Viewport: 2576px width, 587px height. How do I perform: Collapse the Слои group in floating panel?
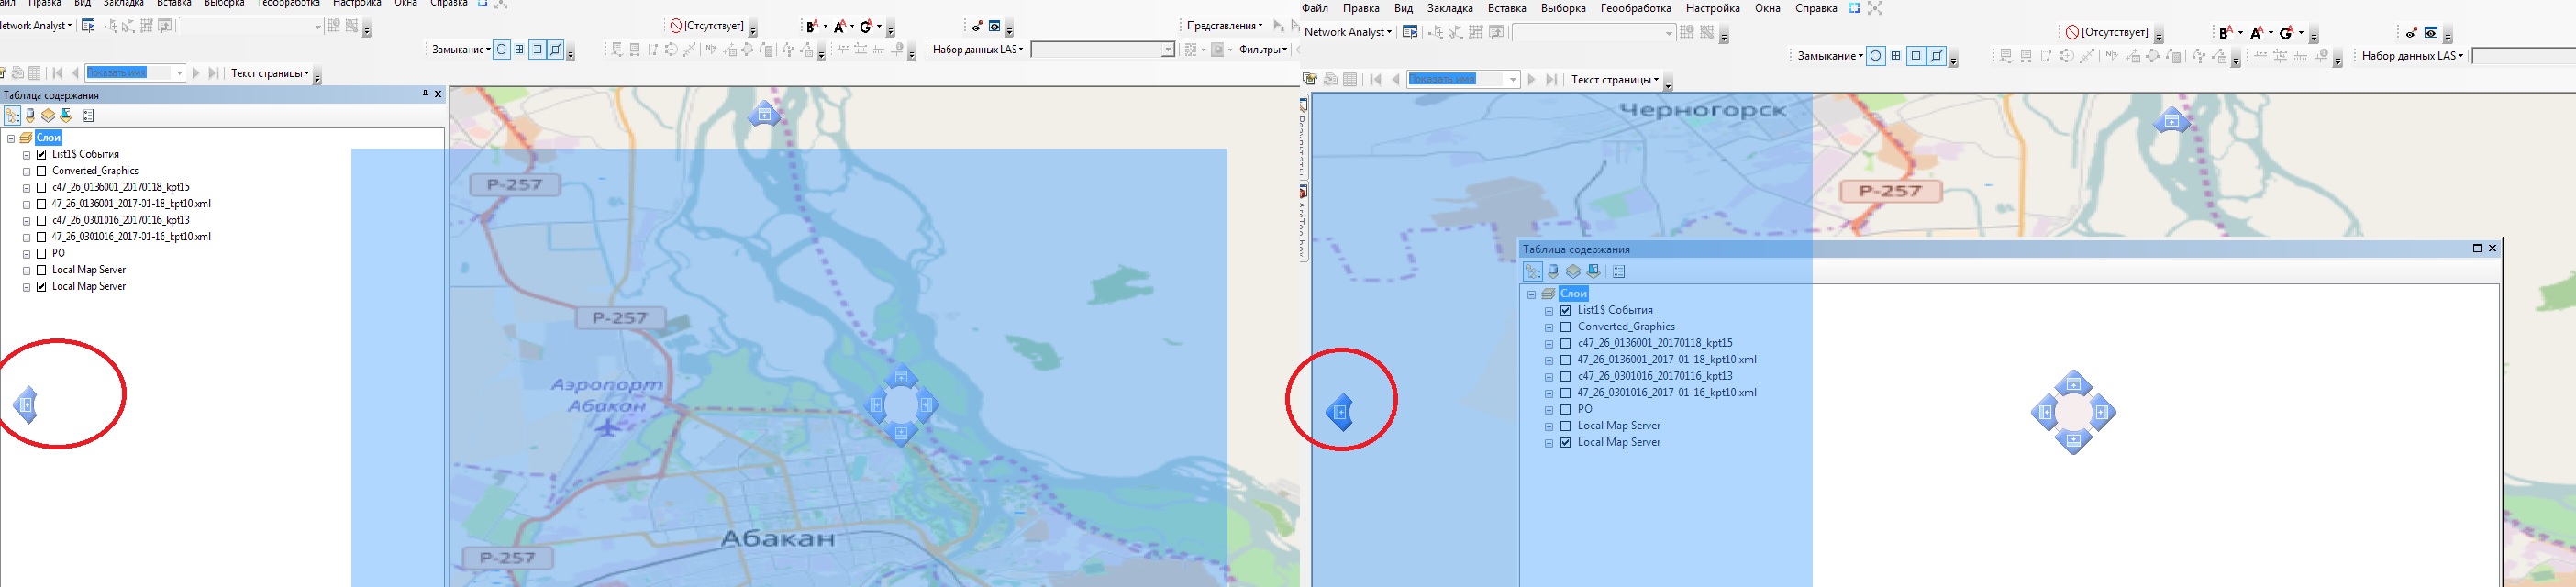click(1531, 294)
